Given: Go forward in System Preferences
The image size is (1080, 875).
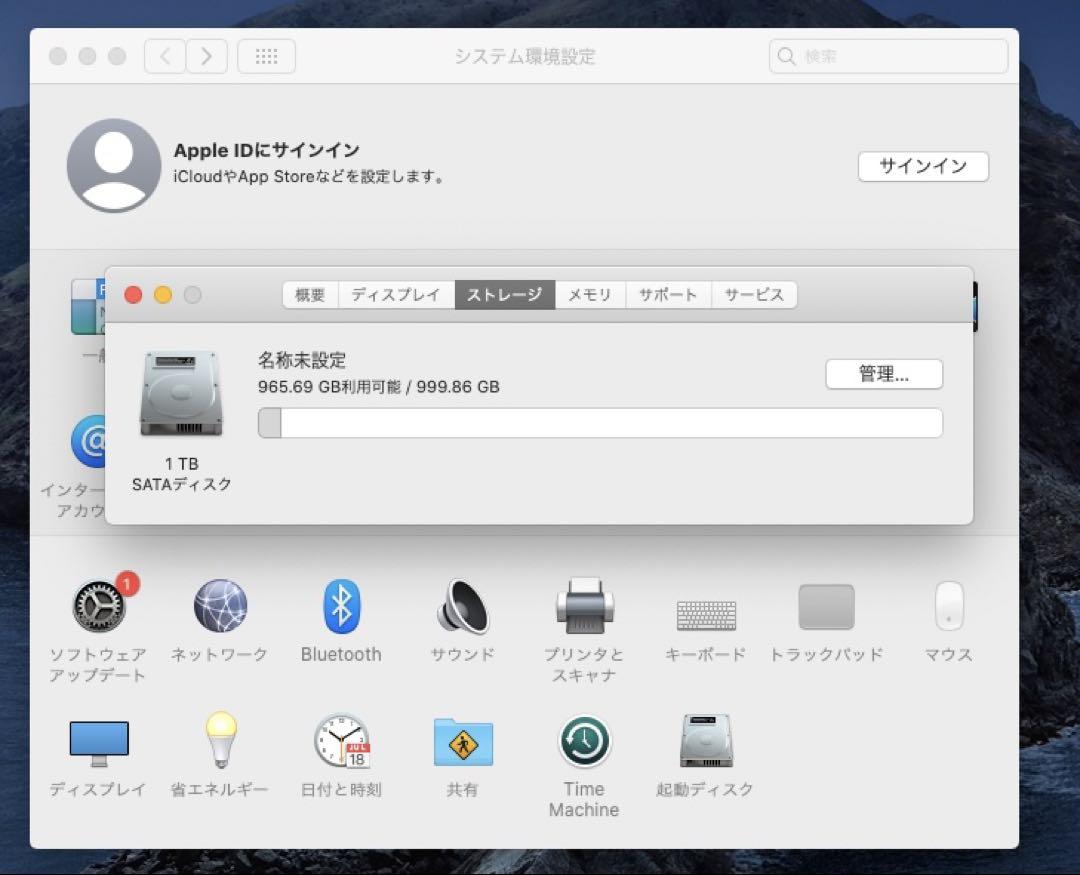Looking at the screenshot, I should [206, 56].
